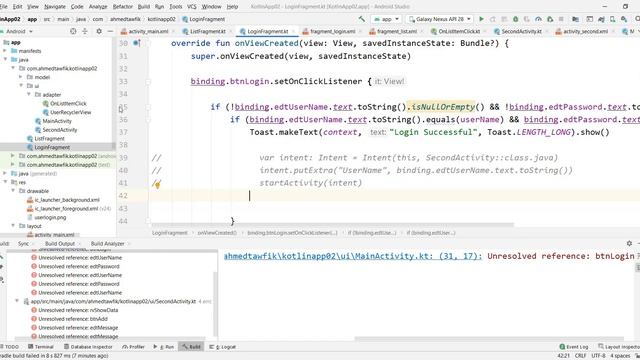Click the override gutter icon on line 30
The width and height of the screenshot is (640, 360).
(137, 43)
